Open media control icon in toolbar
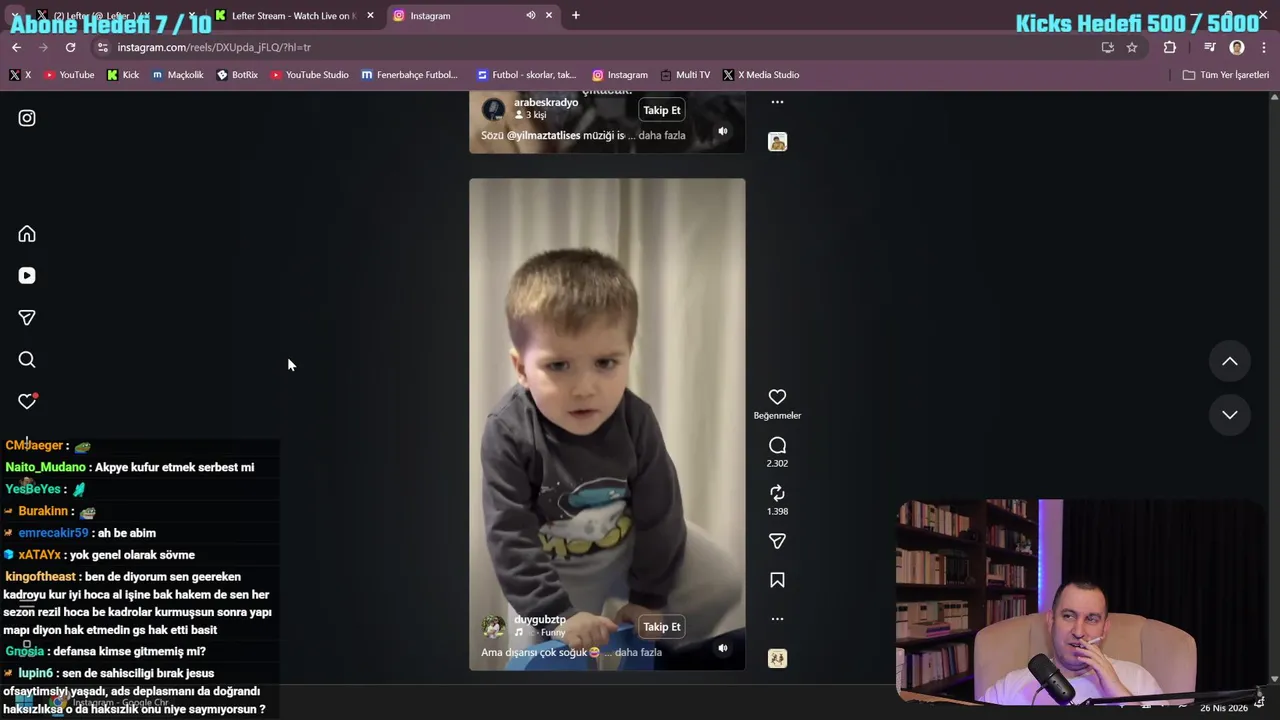The width and height of the screenshot is (1280, 720). (1209, 47)
